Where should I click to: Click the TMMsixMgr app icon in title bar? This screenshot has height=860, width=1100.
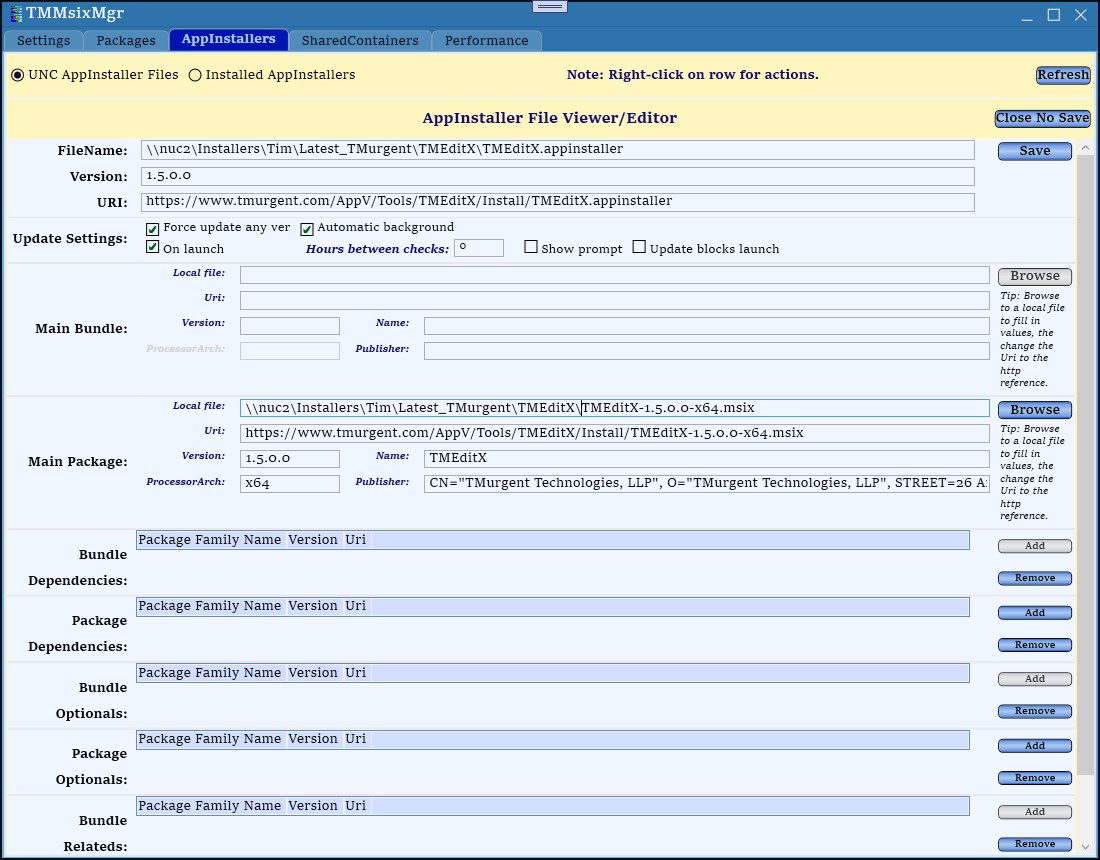[15, 14]
